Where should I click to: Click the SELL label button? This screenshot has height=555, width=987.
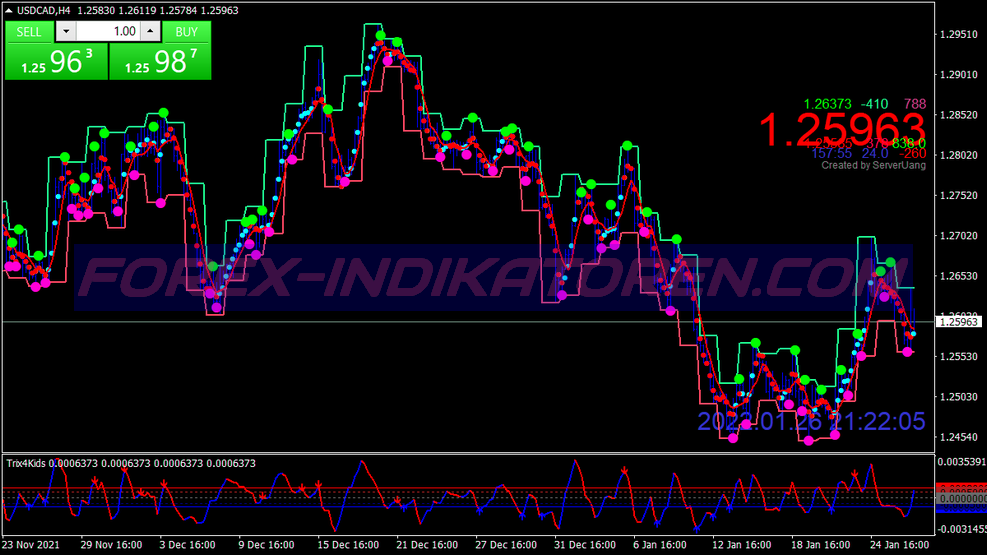[29, 31]
